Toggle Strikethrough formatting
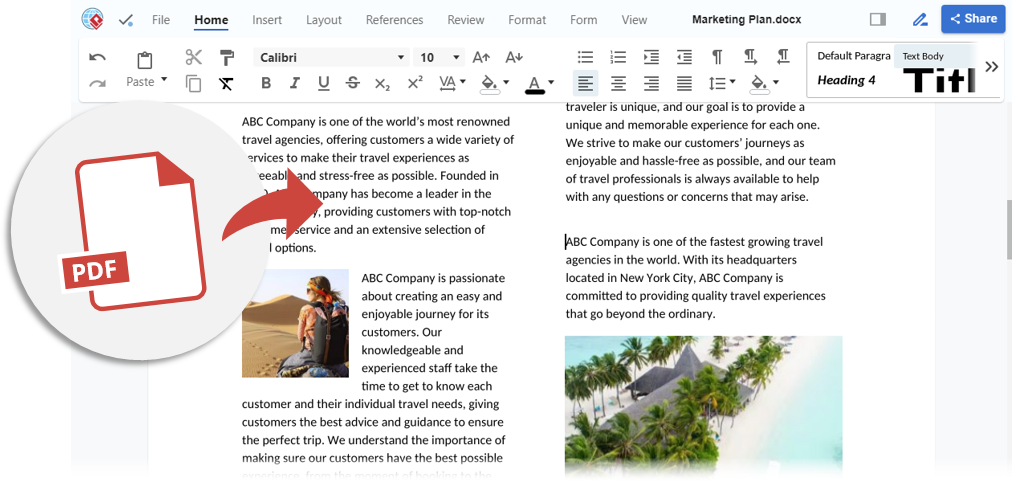The width and height of the screenshot is (1012, 481). [x=353, y=84]
